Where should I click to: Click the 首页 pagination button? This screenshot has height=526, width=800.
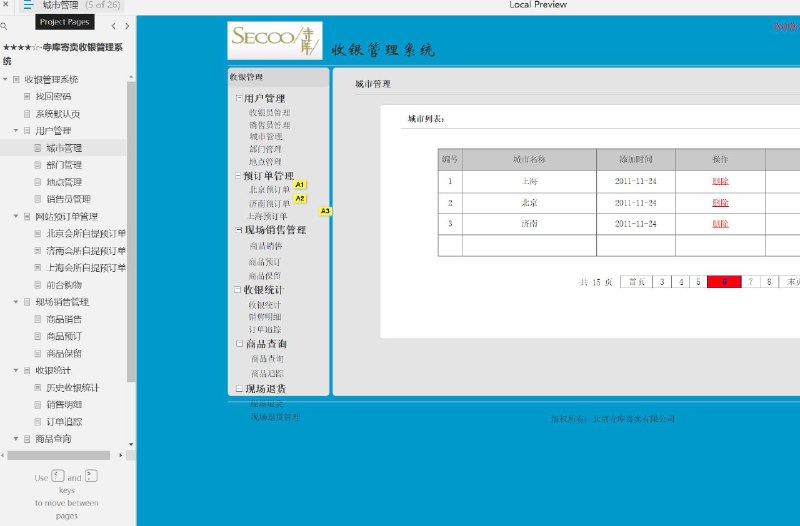tap(637, 282)
